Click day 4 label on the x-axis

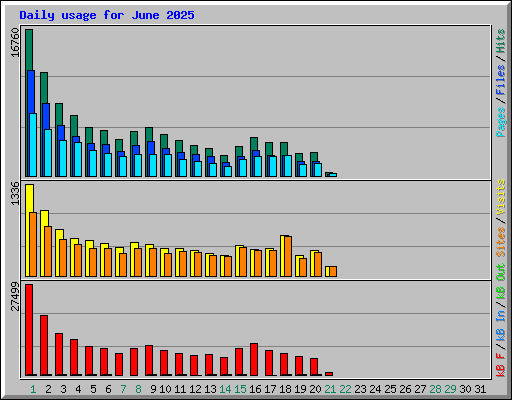point(78,389)
